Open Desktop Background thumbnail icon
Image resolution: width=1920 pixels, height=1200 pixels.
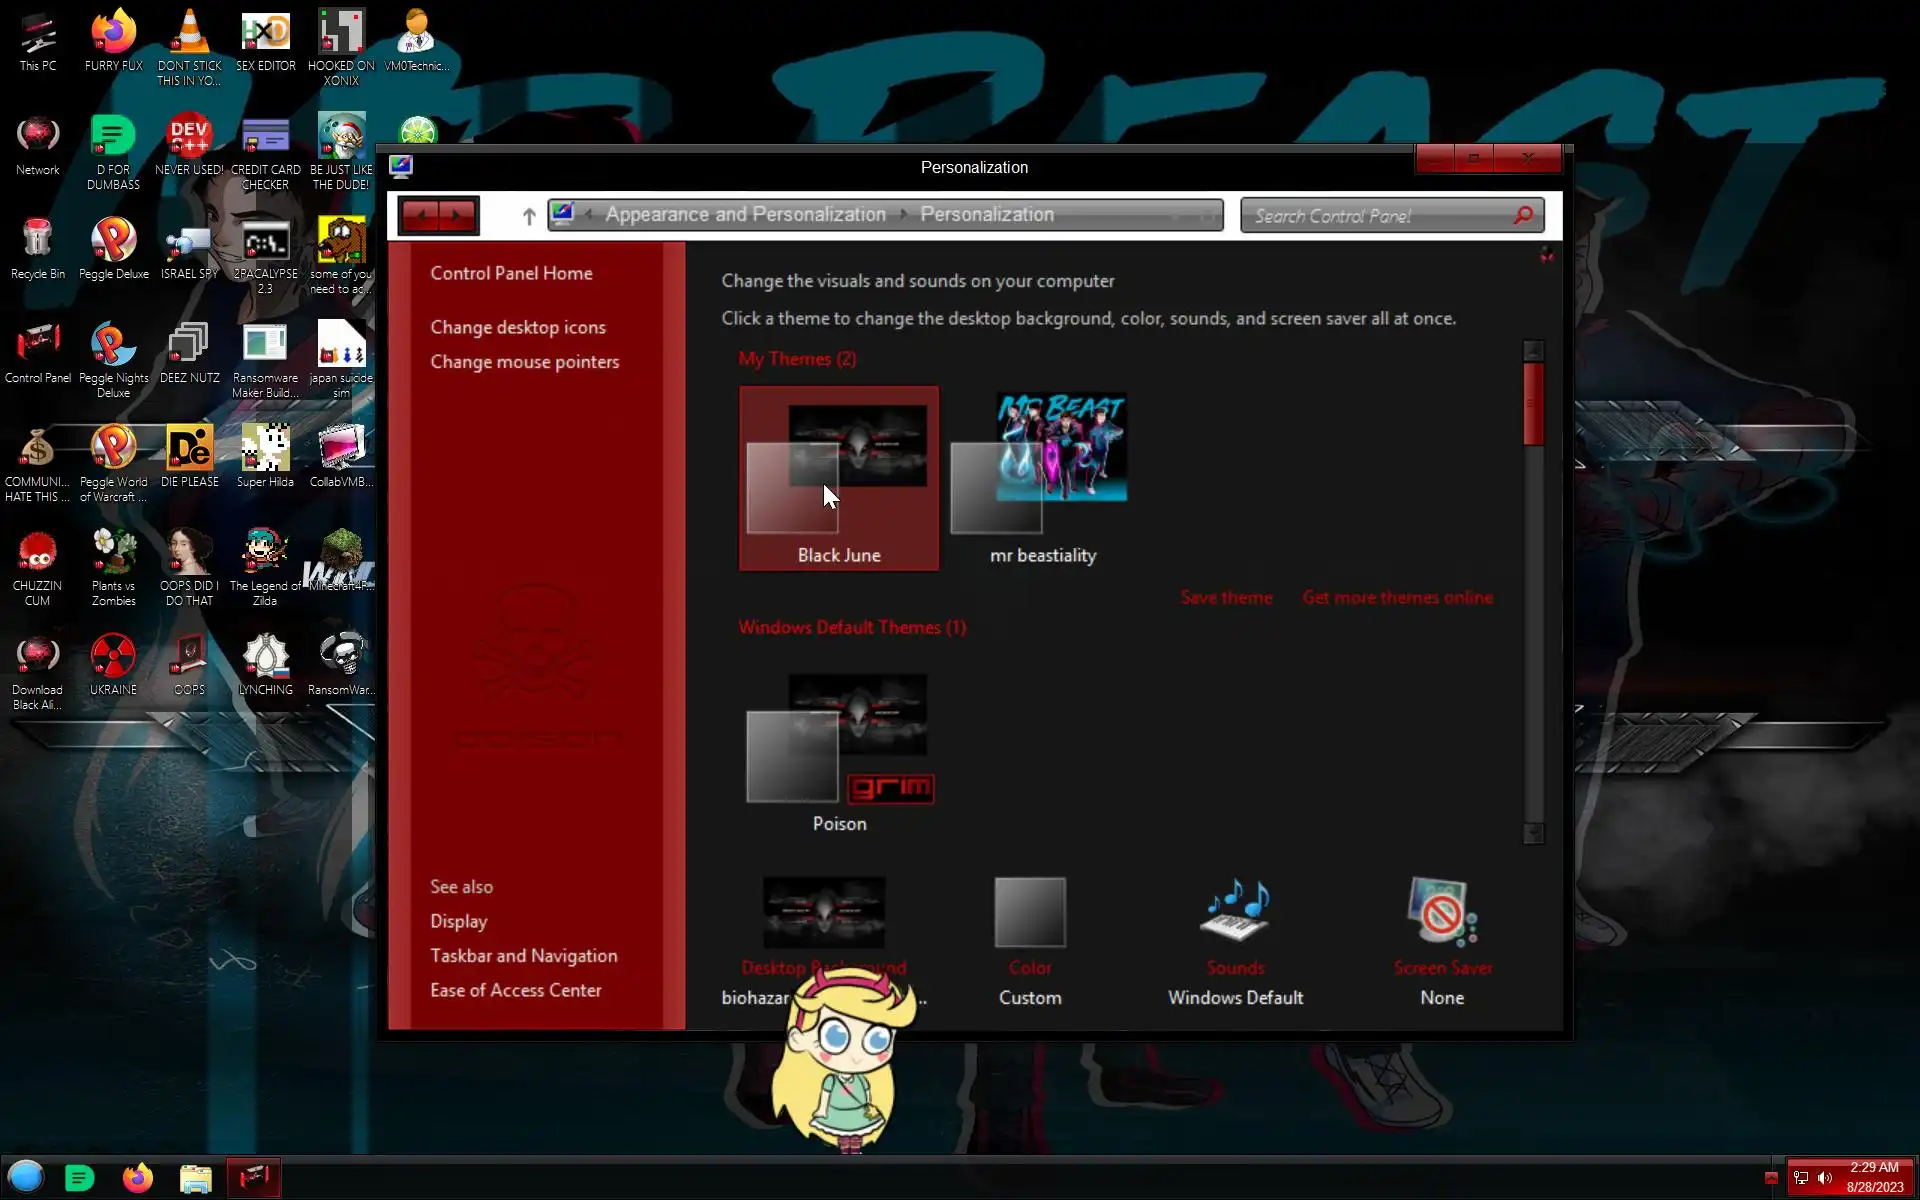click(x=823, y=911)
